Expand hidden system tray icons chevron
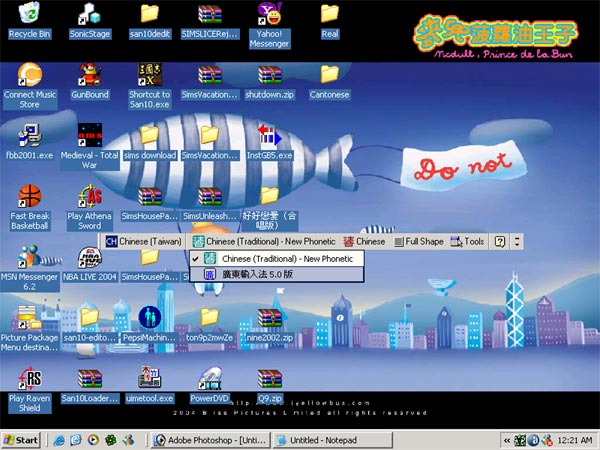The image size is (600, 450). tap(507, 440)
